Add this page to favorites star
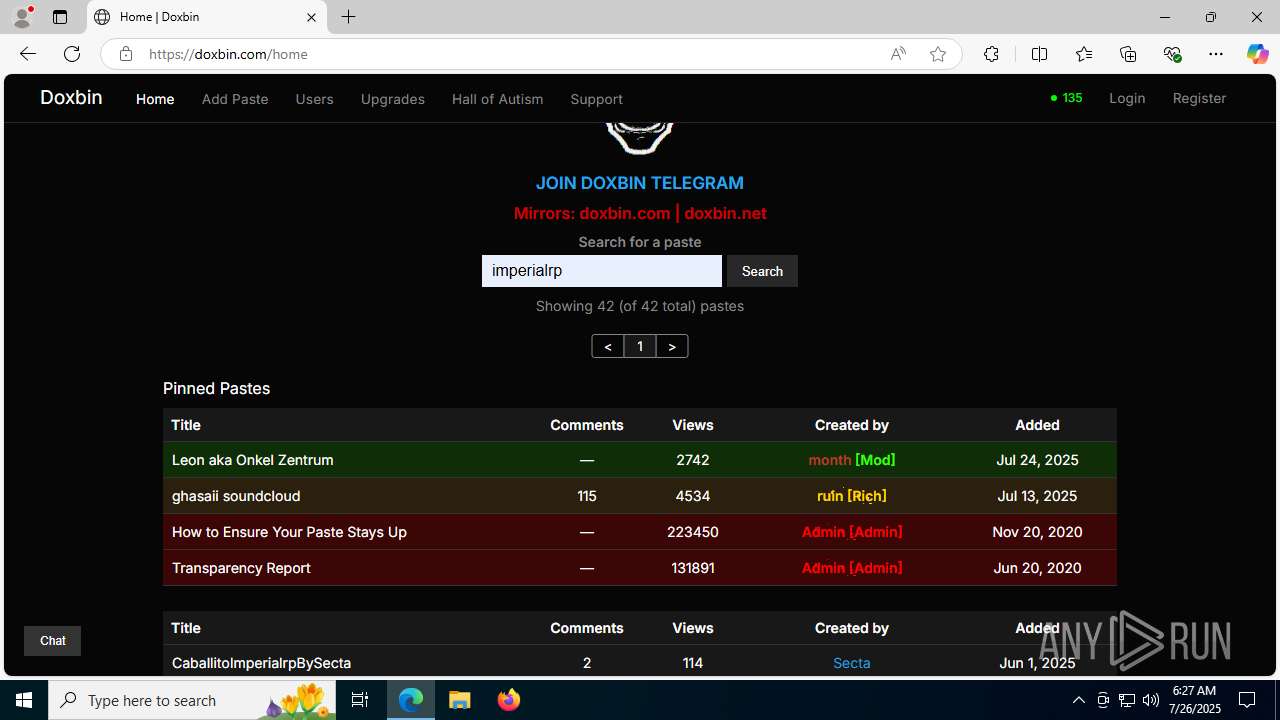 click(x=938, y=54)
